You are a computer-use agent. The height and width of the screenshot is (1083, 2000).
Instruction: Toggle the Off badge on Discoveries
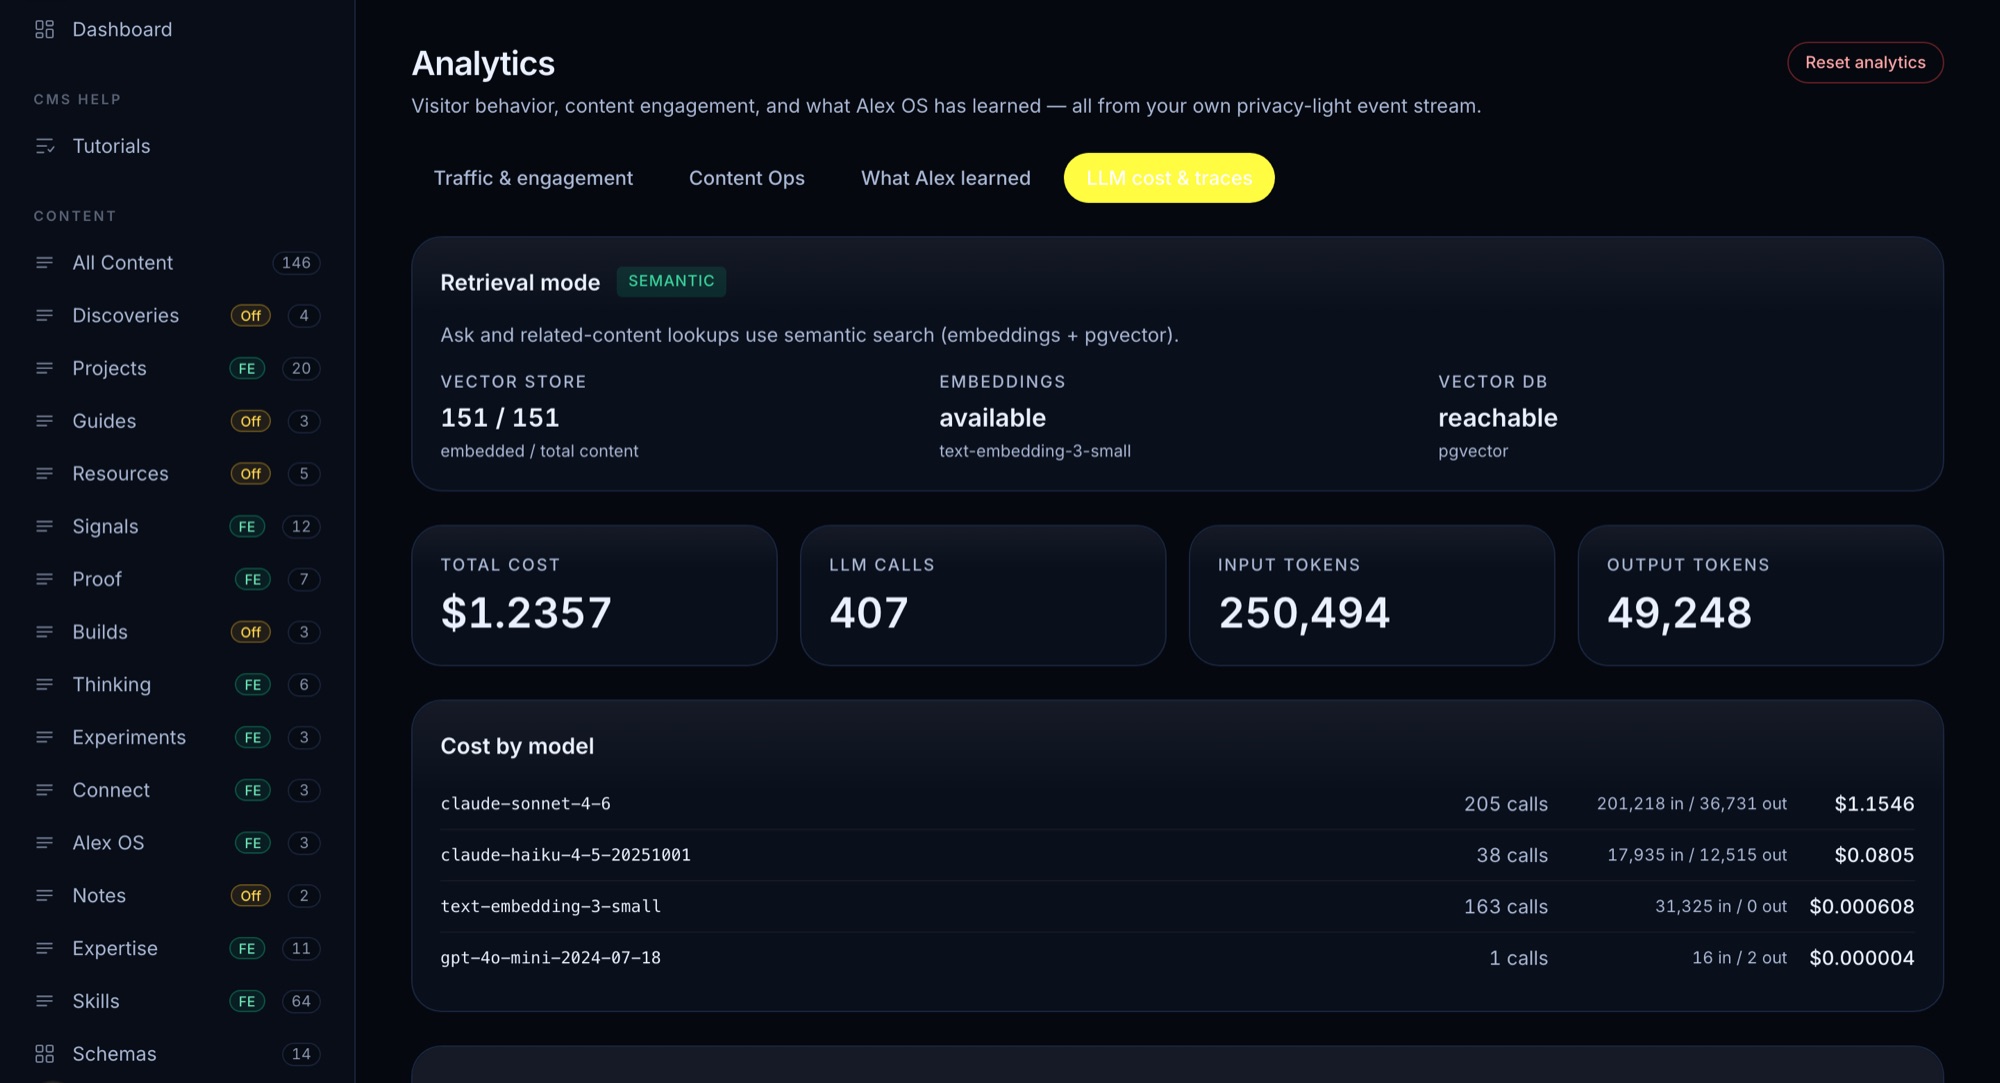pyautogui.click(x=250, y=316)
